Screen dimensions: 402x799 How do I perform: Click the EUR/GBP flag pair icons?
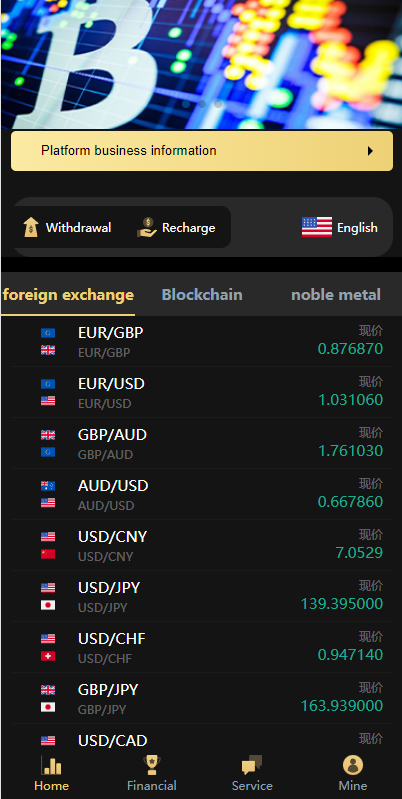pos(48,341)
